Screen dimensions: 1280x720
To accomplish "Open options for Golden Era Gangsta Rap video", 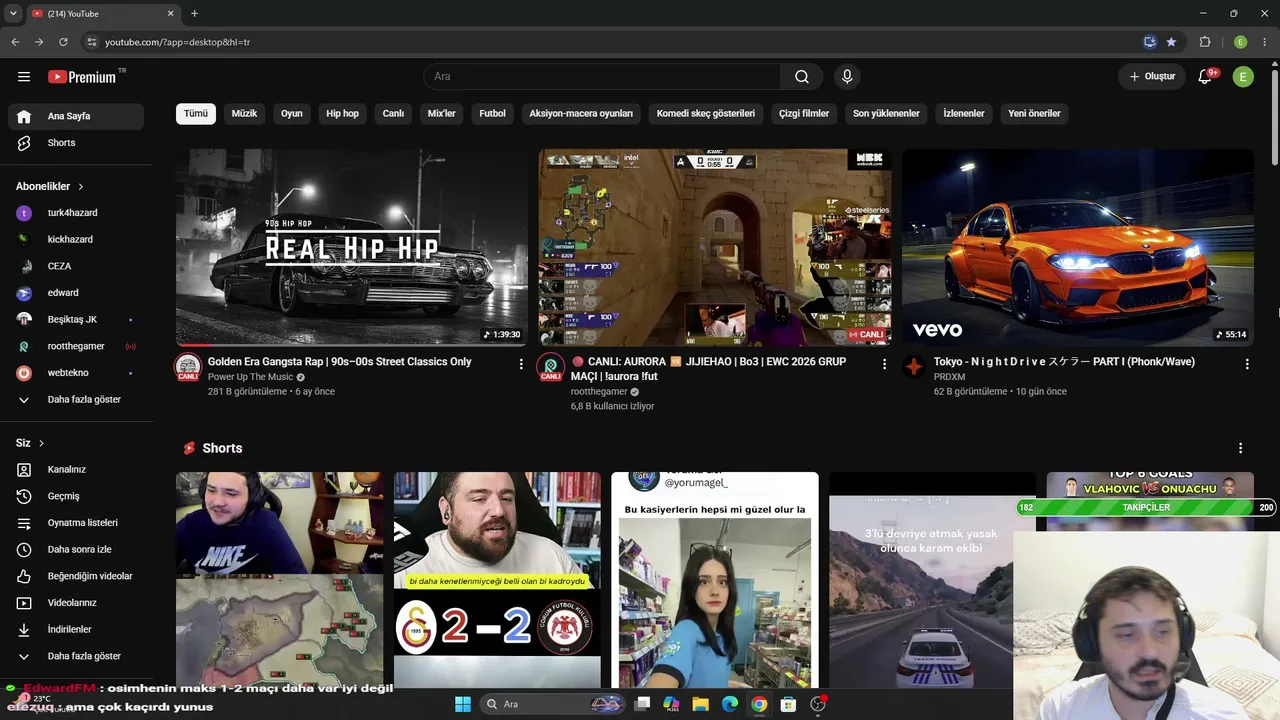I will [521, 364].
